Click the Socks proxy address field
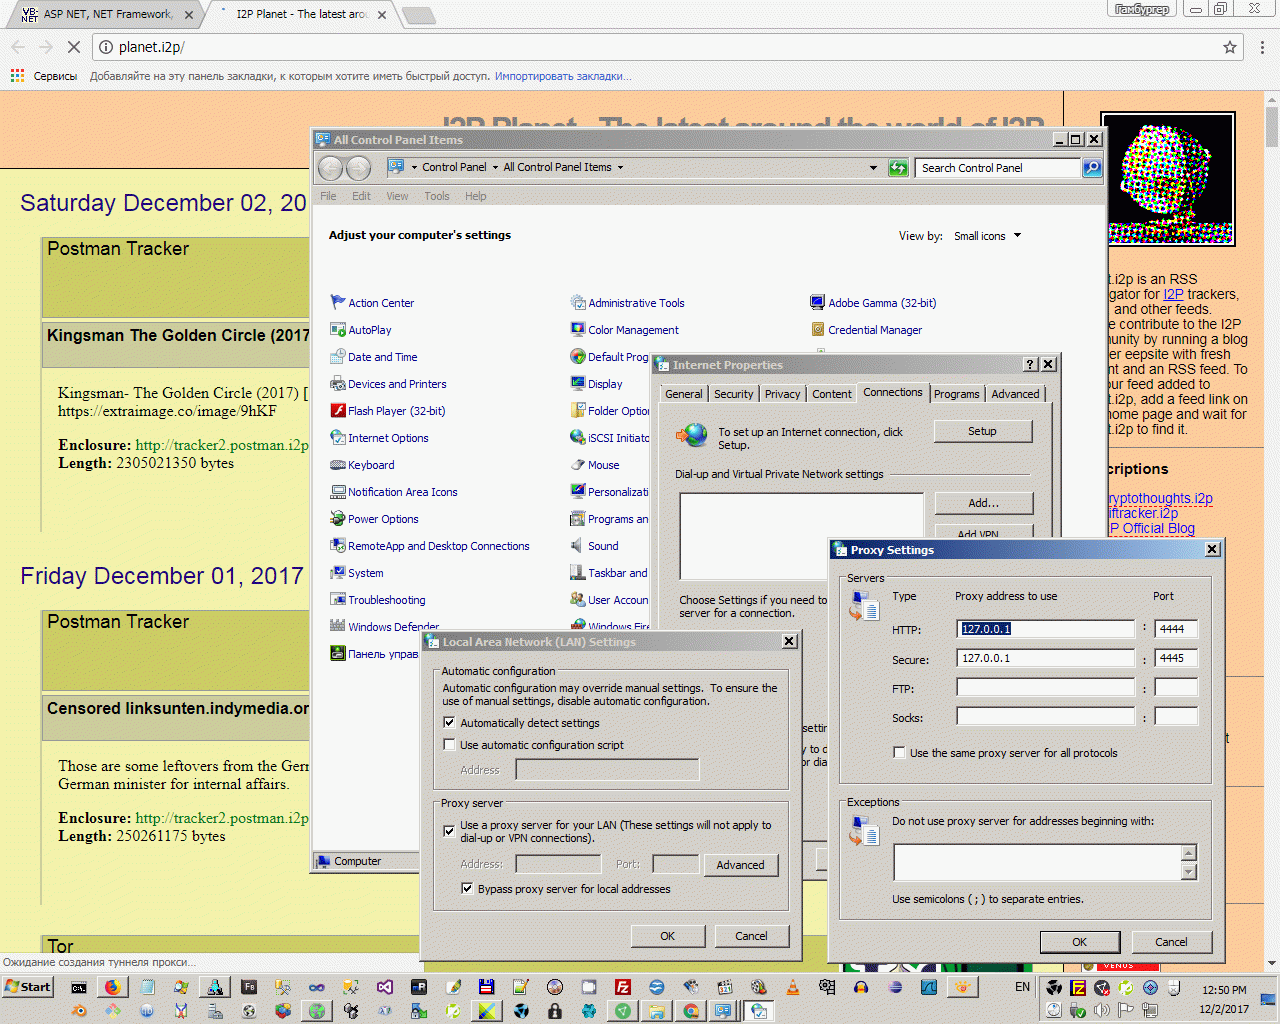The height and width of the screenshot is (1024, 1280). click(x=1046, y=716)
